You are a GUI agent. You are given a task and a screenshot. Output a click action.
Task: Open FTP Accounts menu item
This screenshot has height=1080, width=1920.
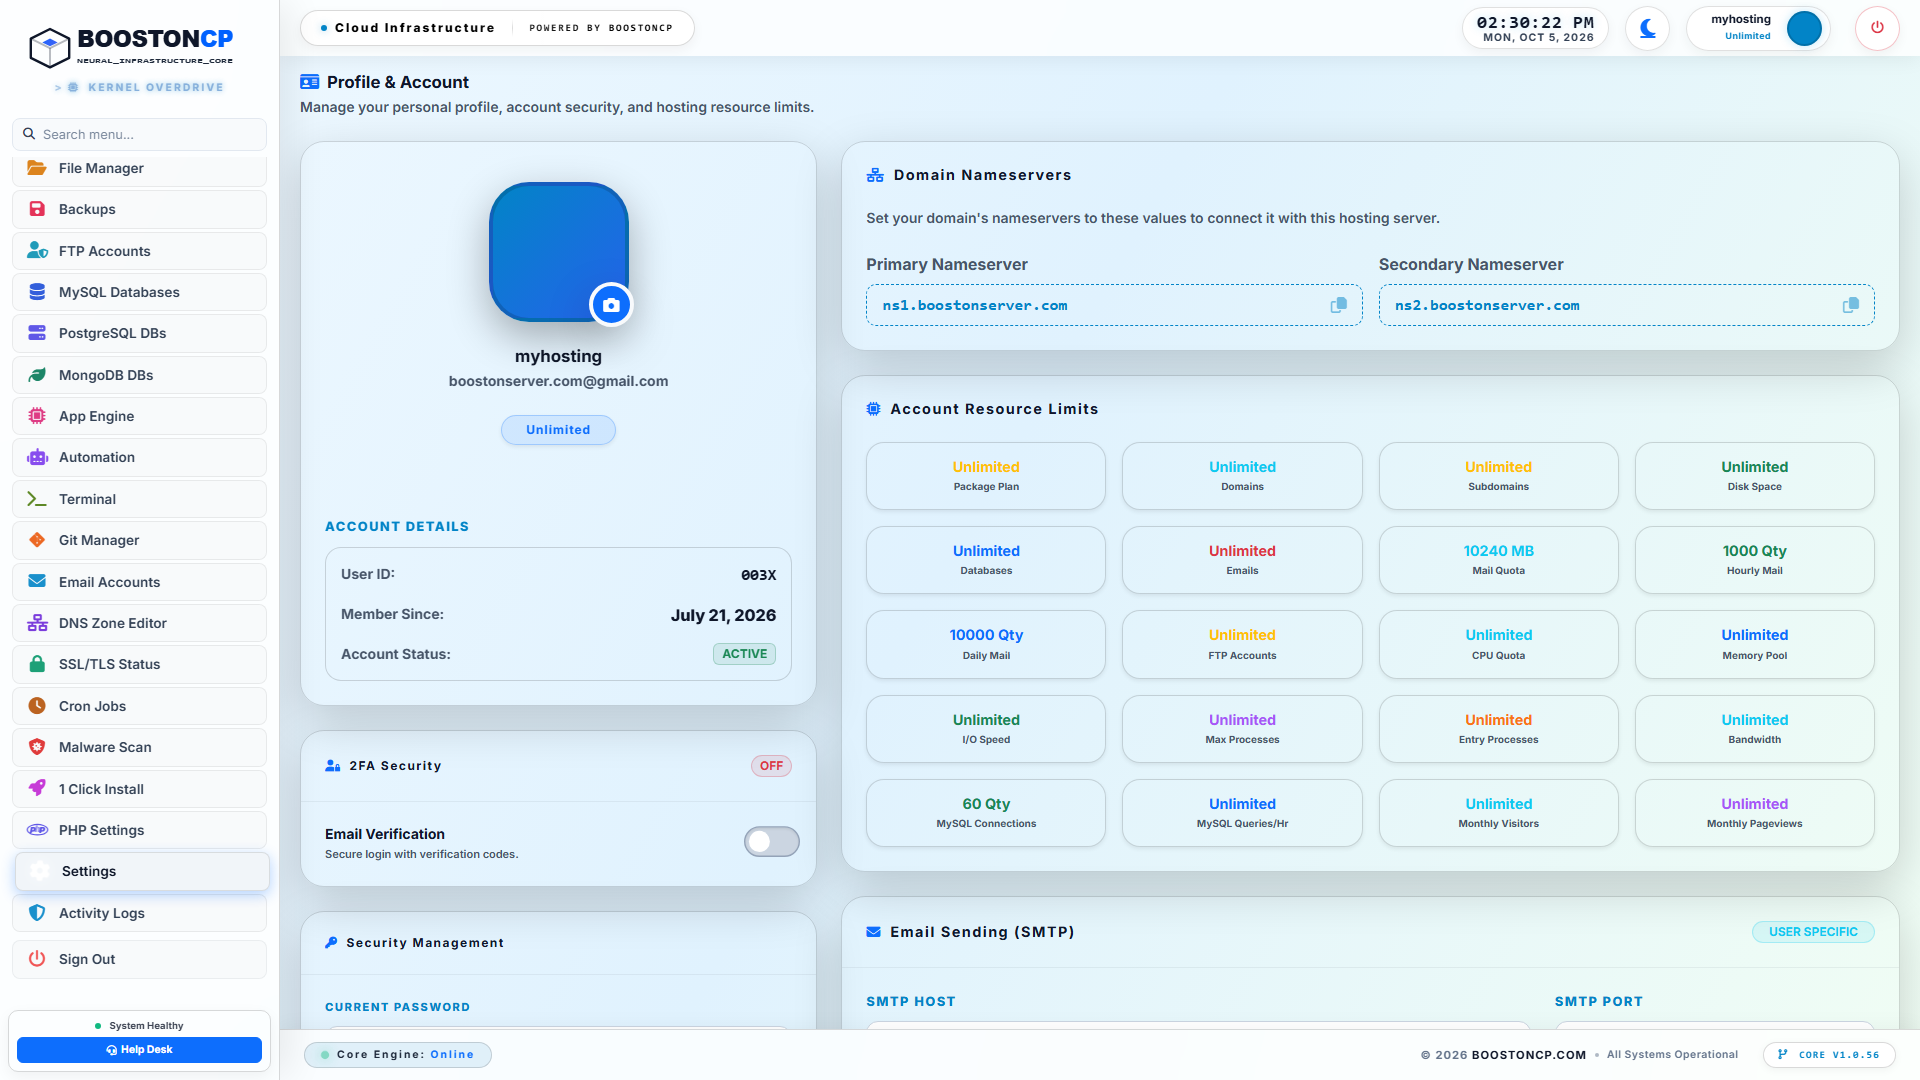tap(139, 251)
